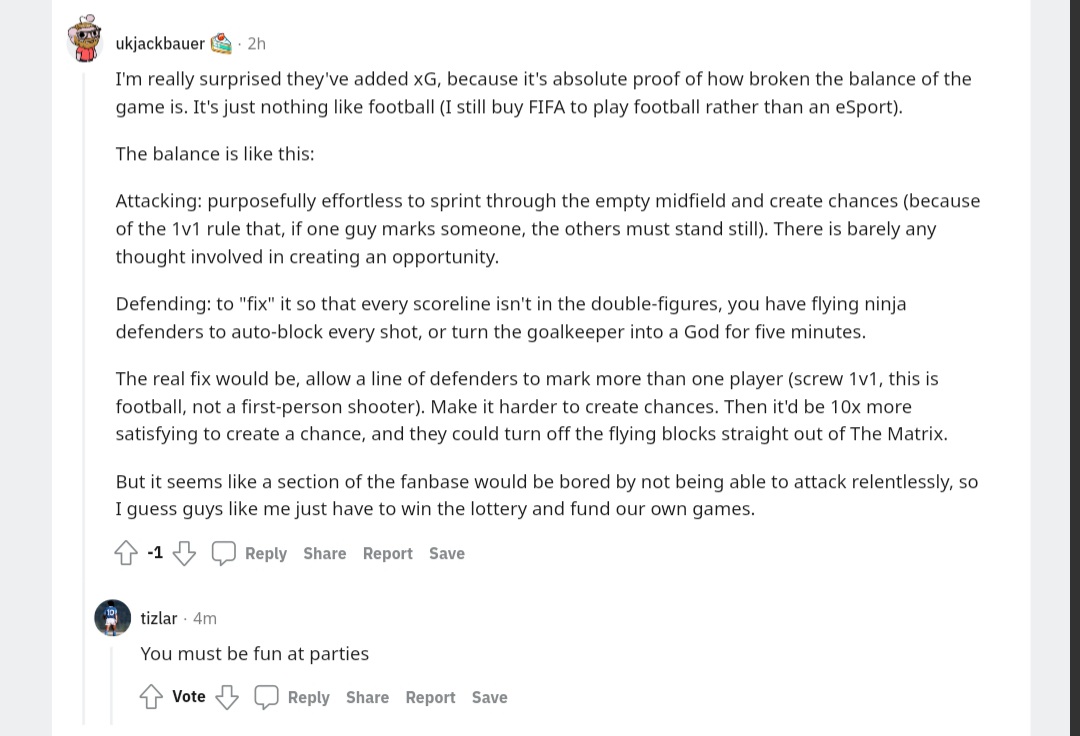This screenshot has width=1080, height=736.
Task: Click speech bubble icon under tizlar's reply
Action: [x=266, y=697]
